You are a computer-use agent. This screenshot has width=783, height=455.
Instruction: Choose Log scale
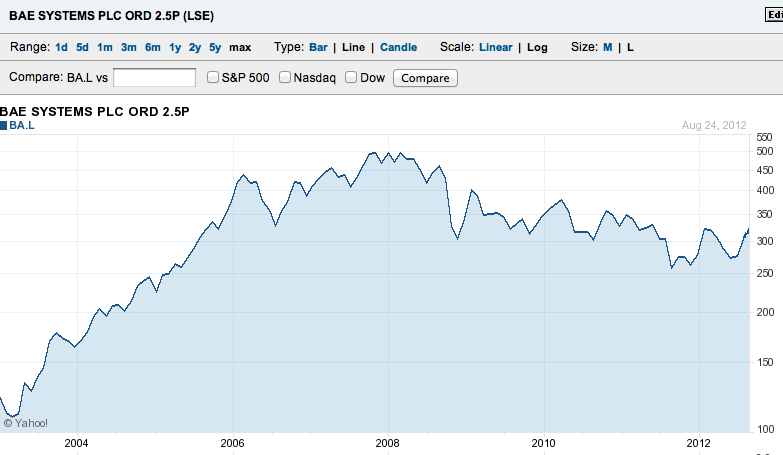[537, 47]
